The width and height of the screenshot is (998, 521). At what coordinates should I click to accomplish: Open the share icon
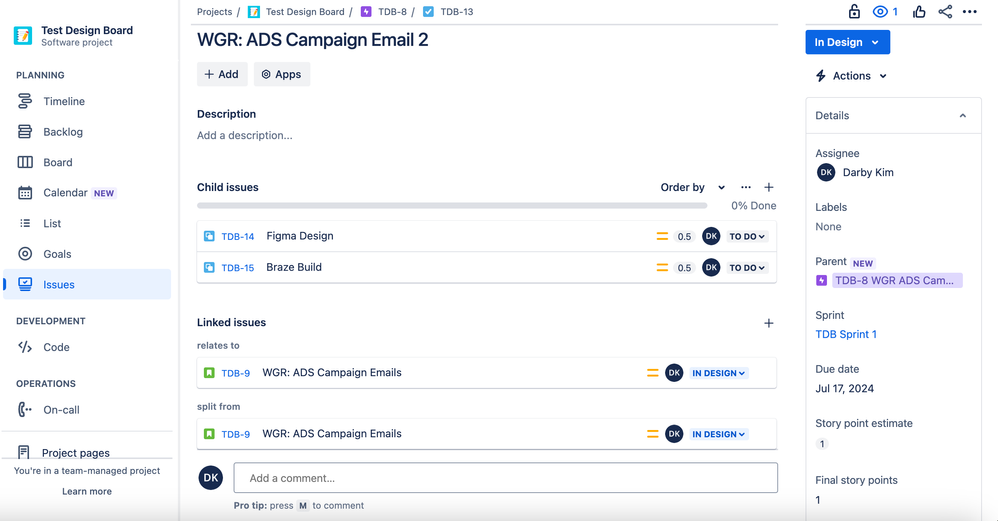click(945, 11)
